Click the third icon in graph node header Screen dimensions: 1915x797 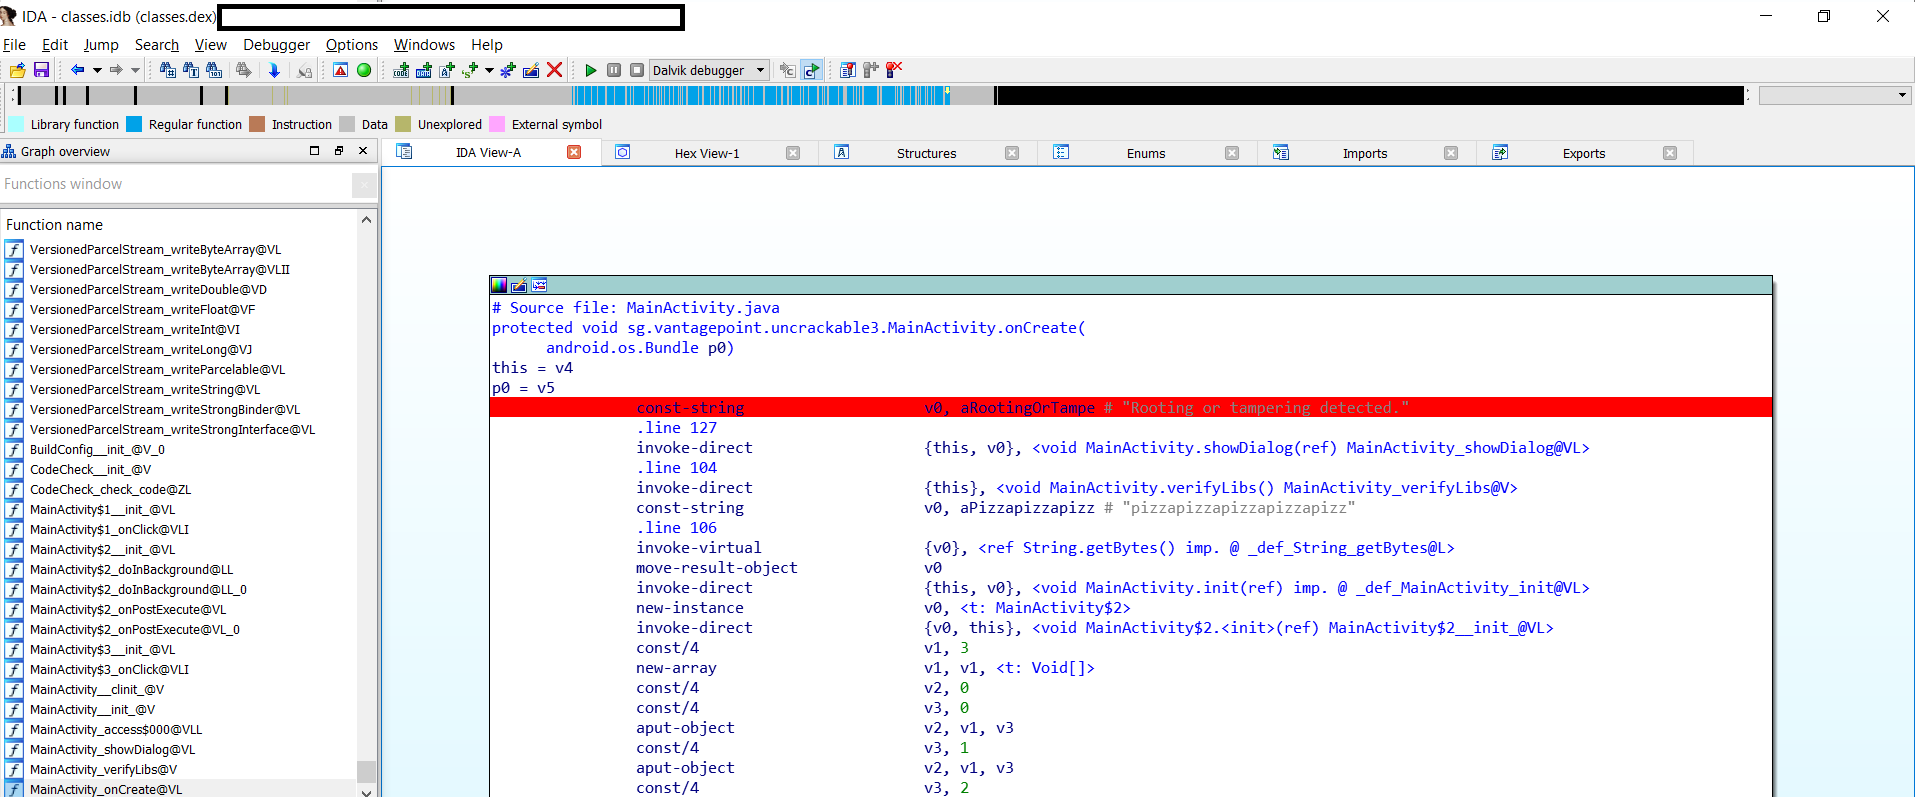539,285
